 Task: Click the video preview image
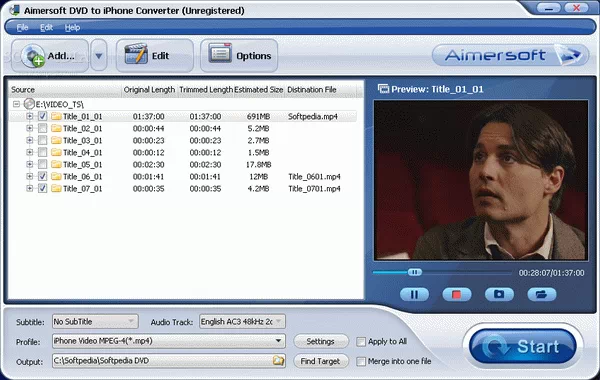481,180
